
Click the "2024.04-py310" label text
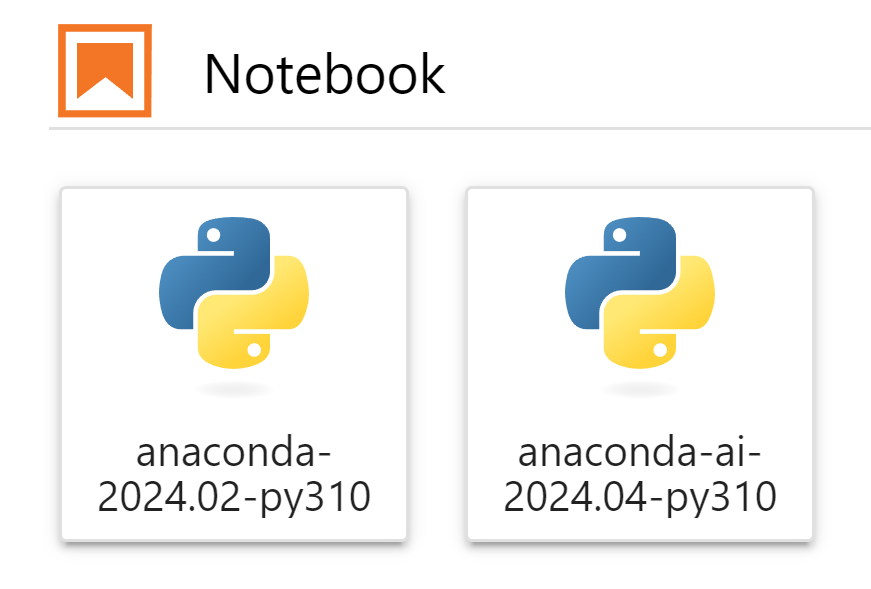(640, 498)
